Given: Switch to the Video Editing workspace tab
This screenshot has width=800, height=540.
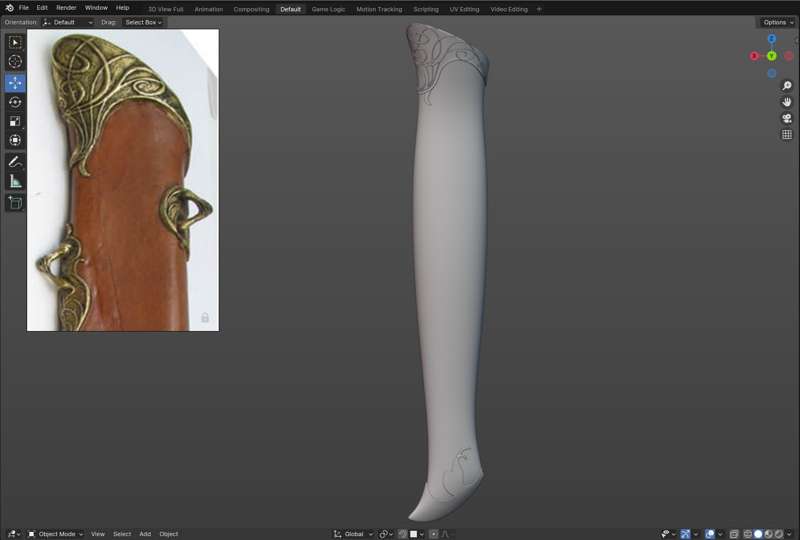Looking at the screenshot, I should tap(509, 9).
